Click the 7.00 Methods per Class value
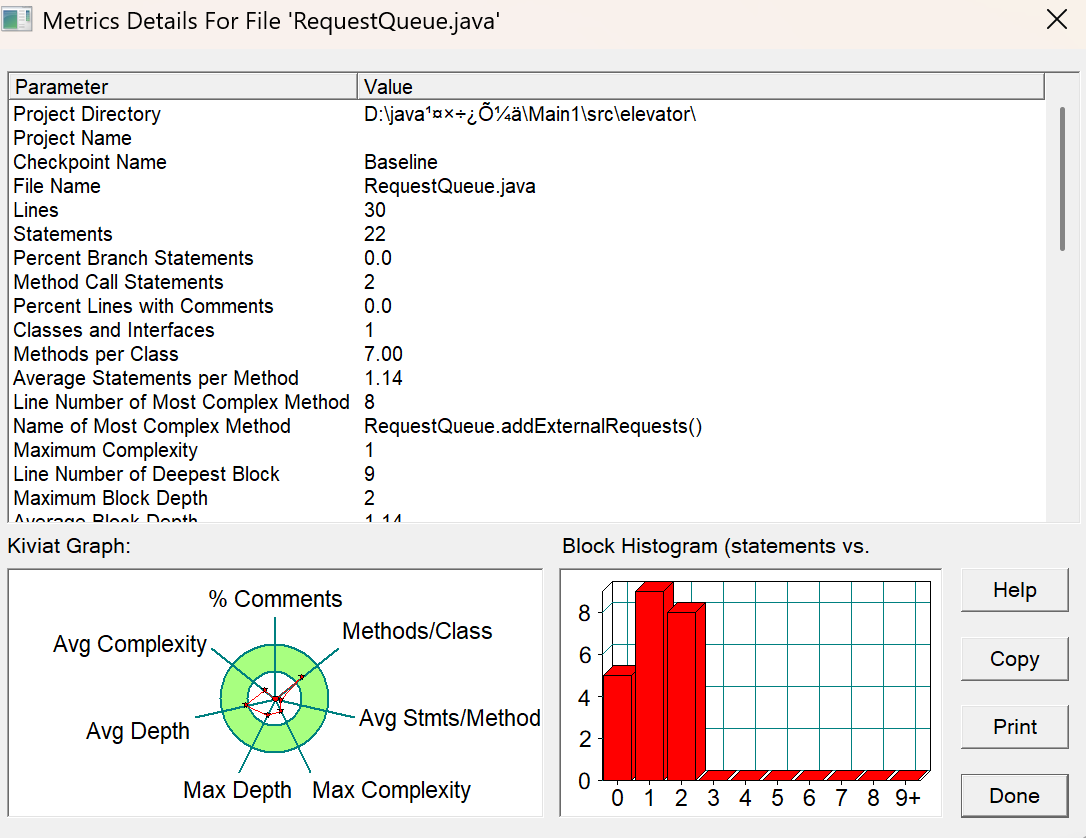Screen dimensions: 1086x838 point(383,354)
